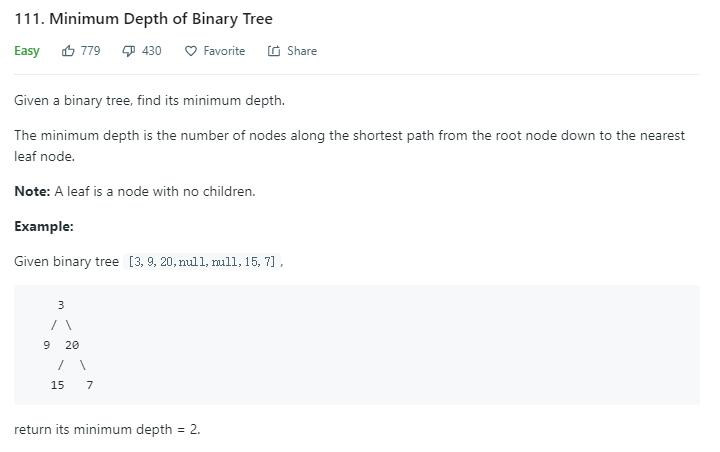Click the Favorite text label
Image resolution: width=720 pixels, height=452 pixels.
(224, 51)
